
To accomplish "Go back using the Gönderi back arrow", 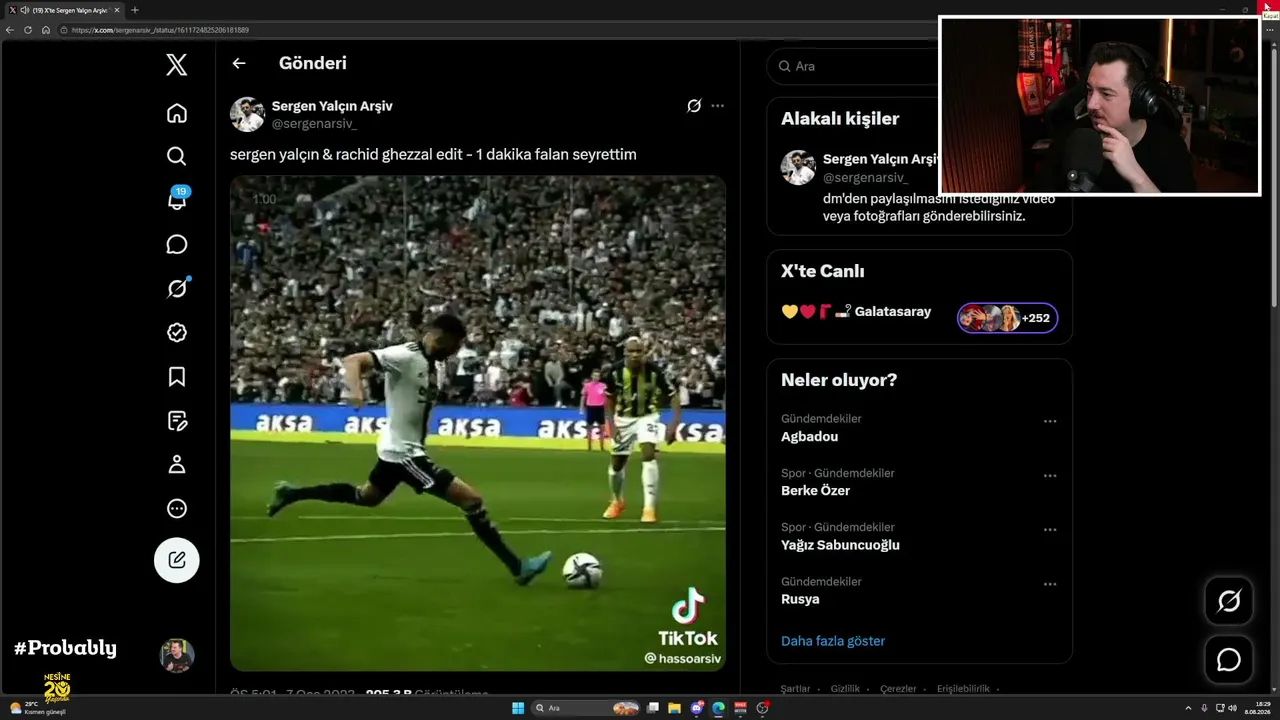I will (239, 63).
